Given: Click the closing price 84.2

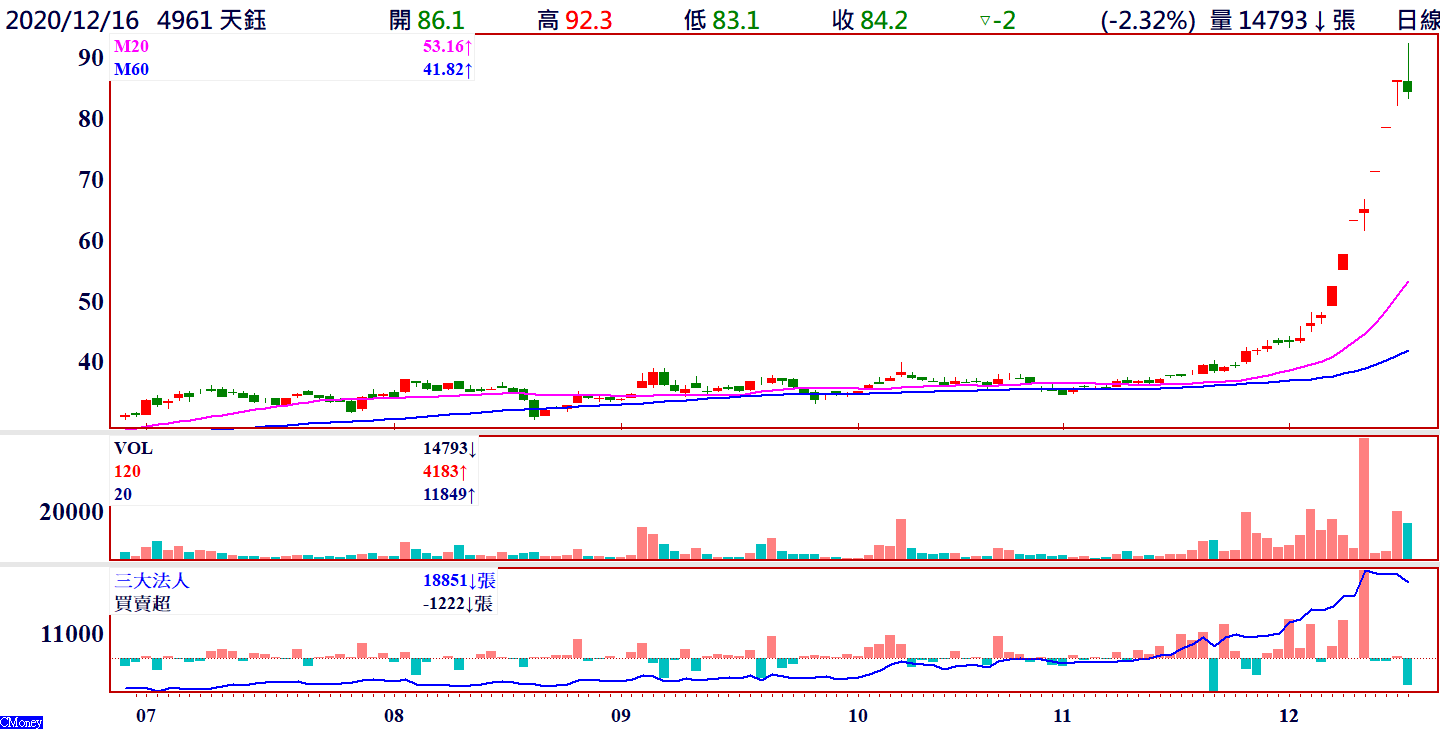Looking at the screenshot, I should [883, 20].
